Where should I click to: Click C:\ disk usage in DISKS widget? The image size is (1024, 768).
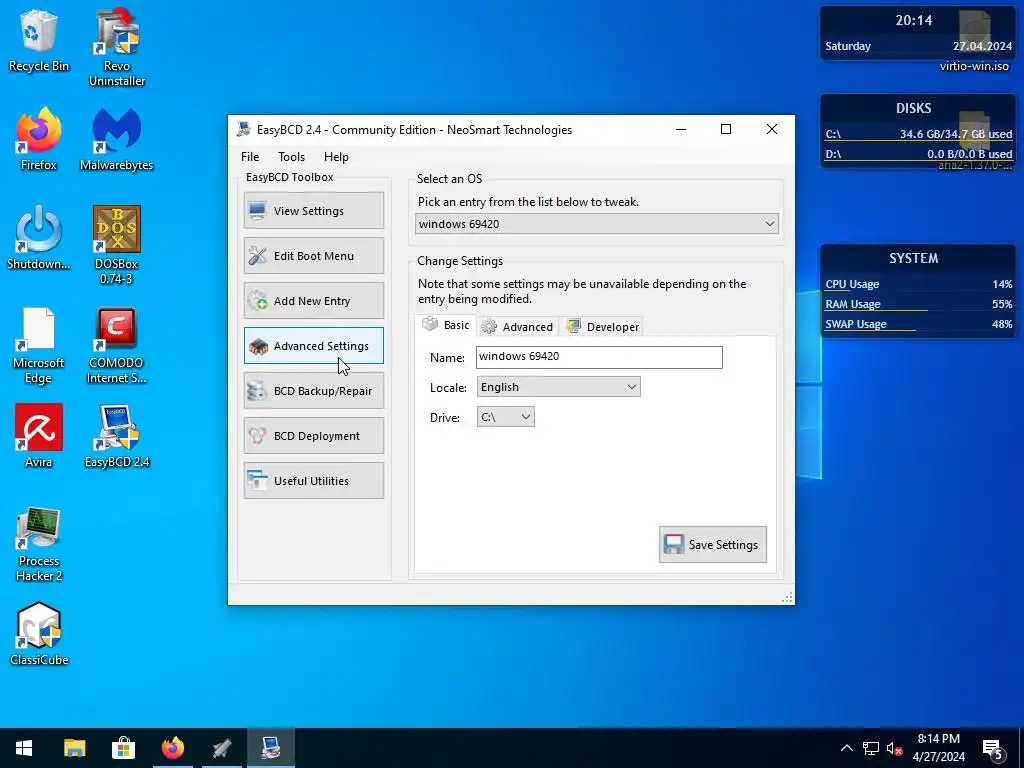pyautogui.click(x=918, y=134)
